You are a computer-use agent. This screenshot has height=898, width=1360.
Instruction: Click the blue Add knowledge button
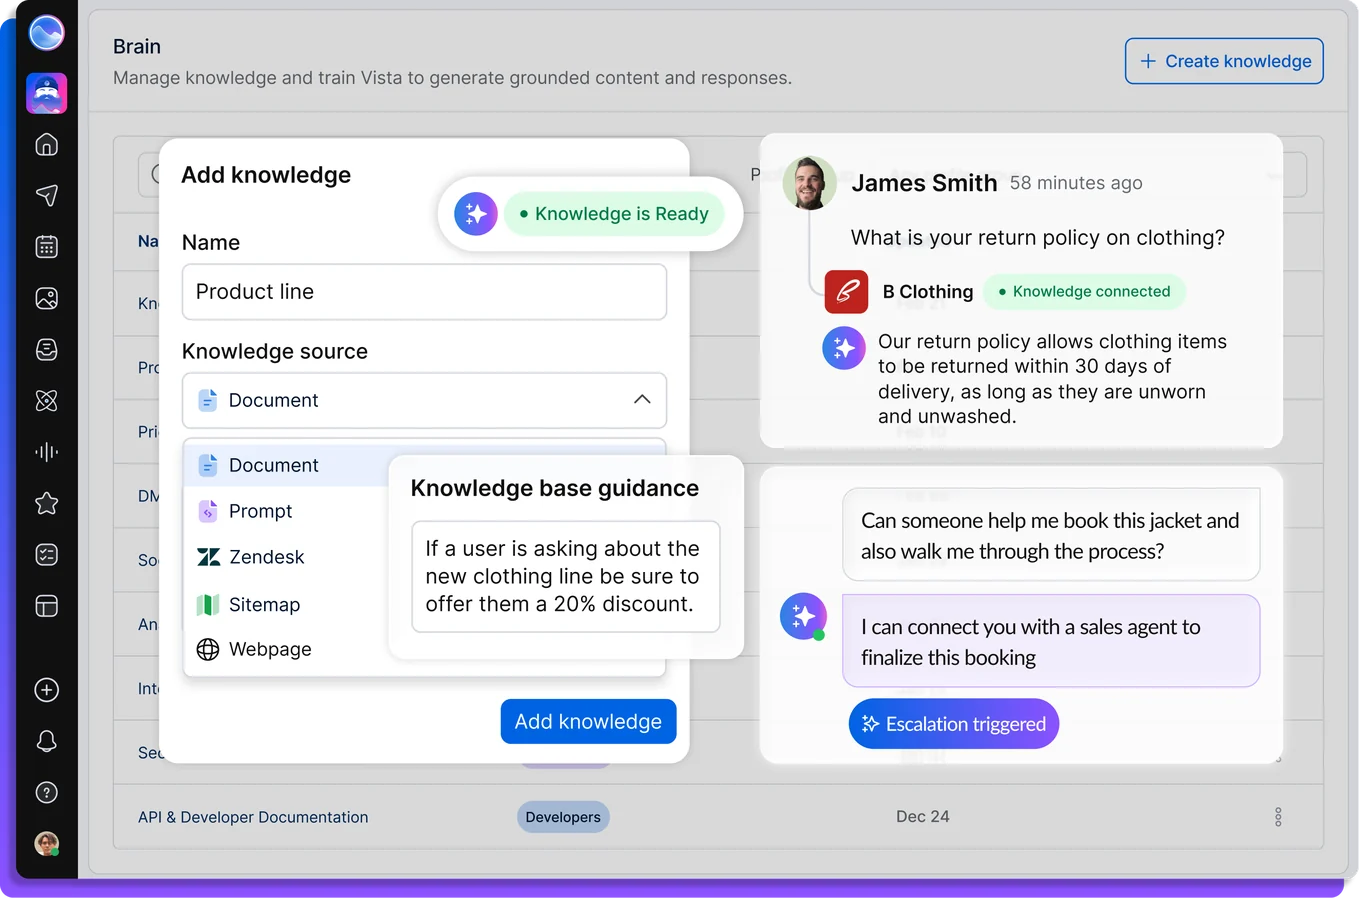[x=588, y=721]
